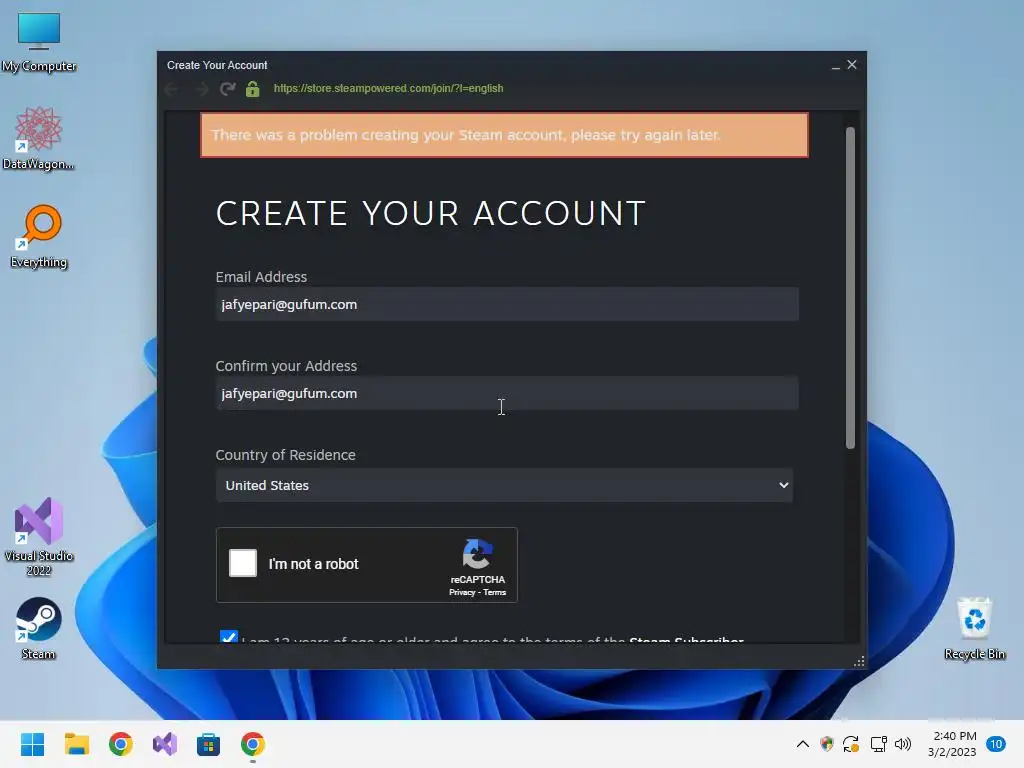1024x768 pixels.
Task: Click the green padlock security icon
Action: pos(253,89)
